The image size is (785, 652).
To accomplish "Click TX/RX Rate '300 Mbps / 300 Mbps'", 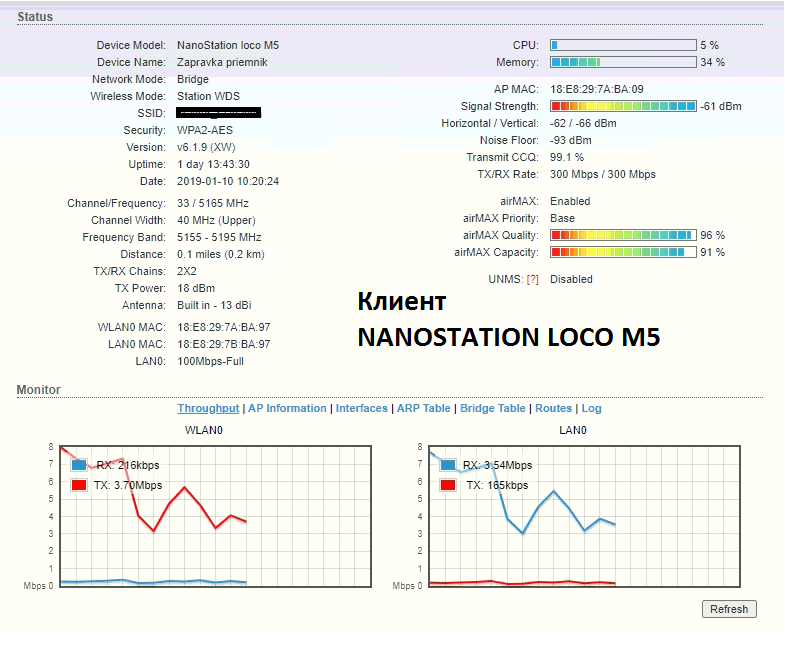I will [603, 174].
